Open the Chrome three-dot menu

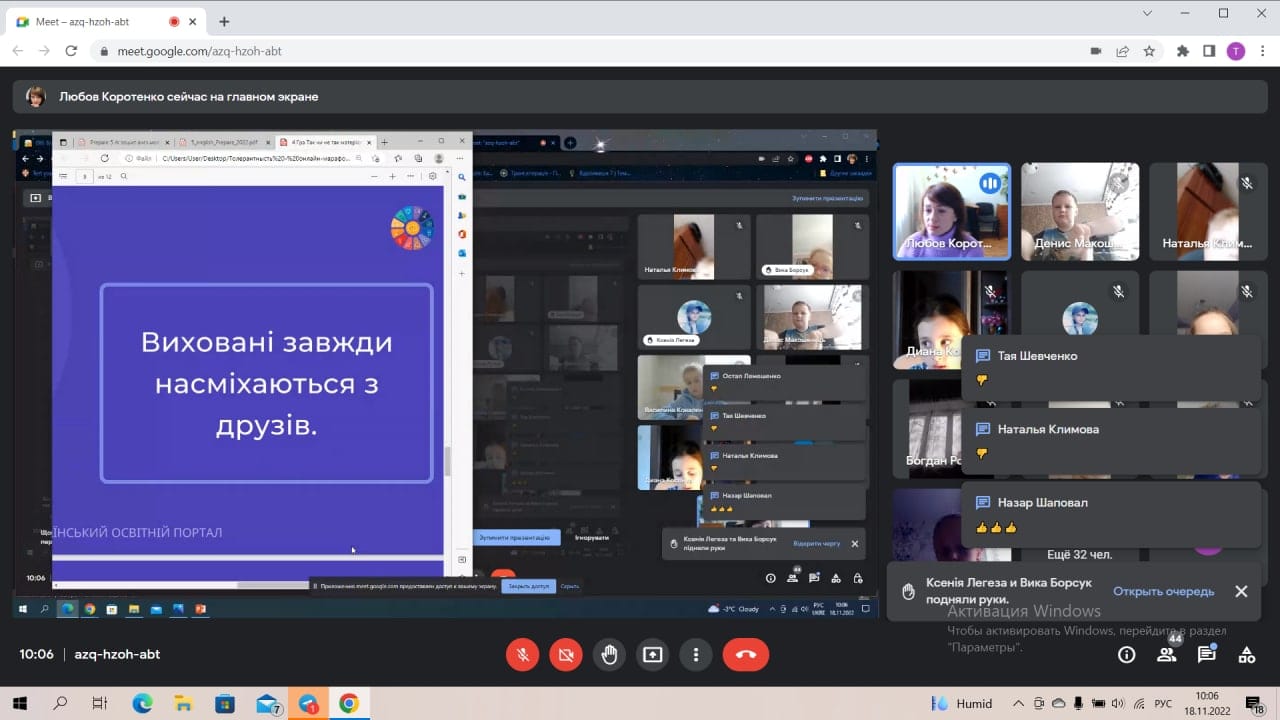coord(1263,51)
